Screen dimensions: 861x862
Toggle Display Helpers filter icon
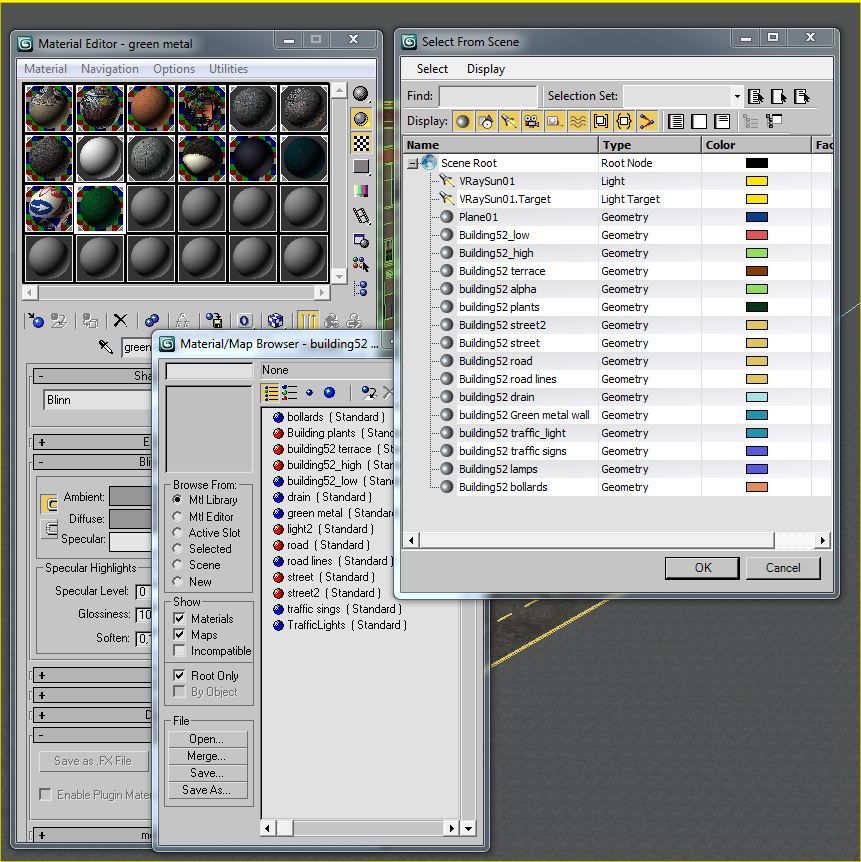pos(554,121)
